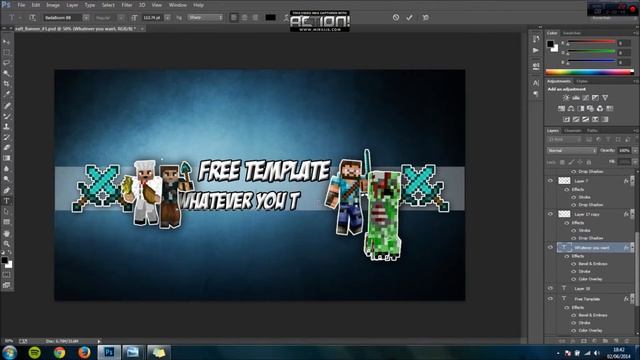640x360 pixels.
Task: Open Spotify from the taskbar
Action: pos(35,352)
